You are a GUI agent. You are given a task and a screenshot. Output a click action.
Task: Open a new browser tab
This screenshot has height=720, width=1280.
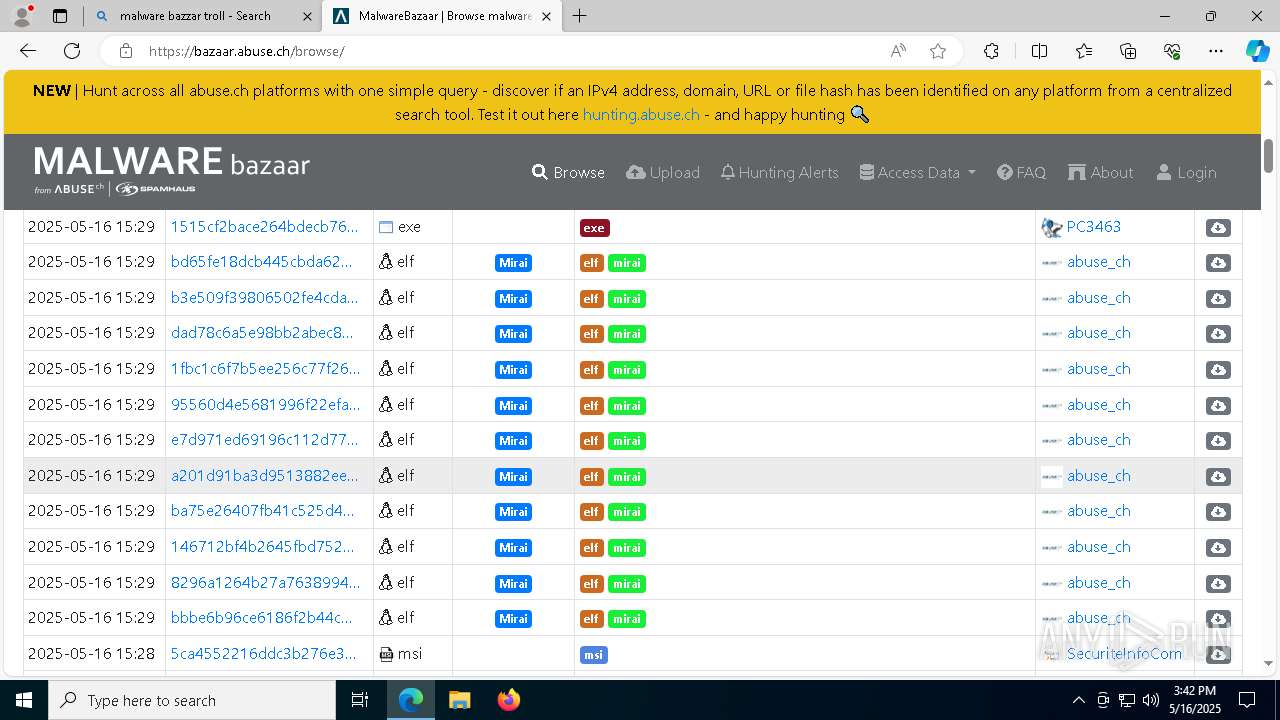click(579, 16)
